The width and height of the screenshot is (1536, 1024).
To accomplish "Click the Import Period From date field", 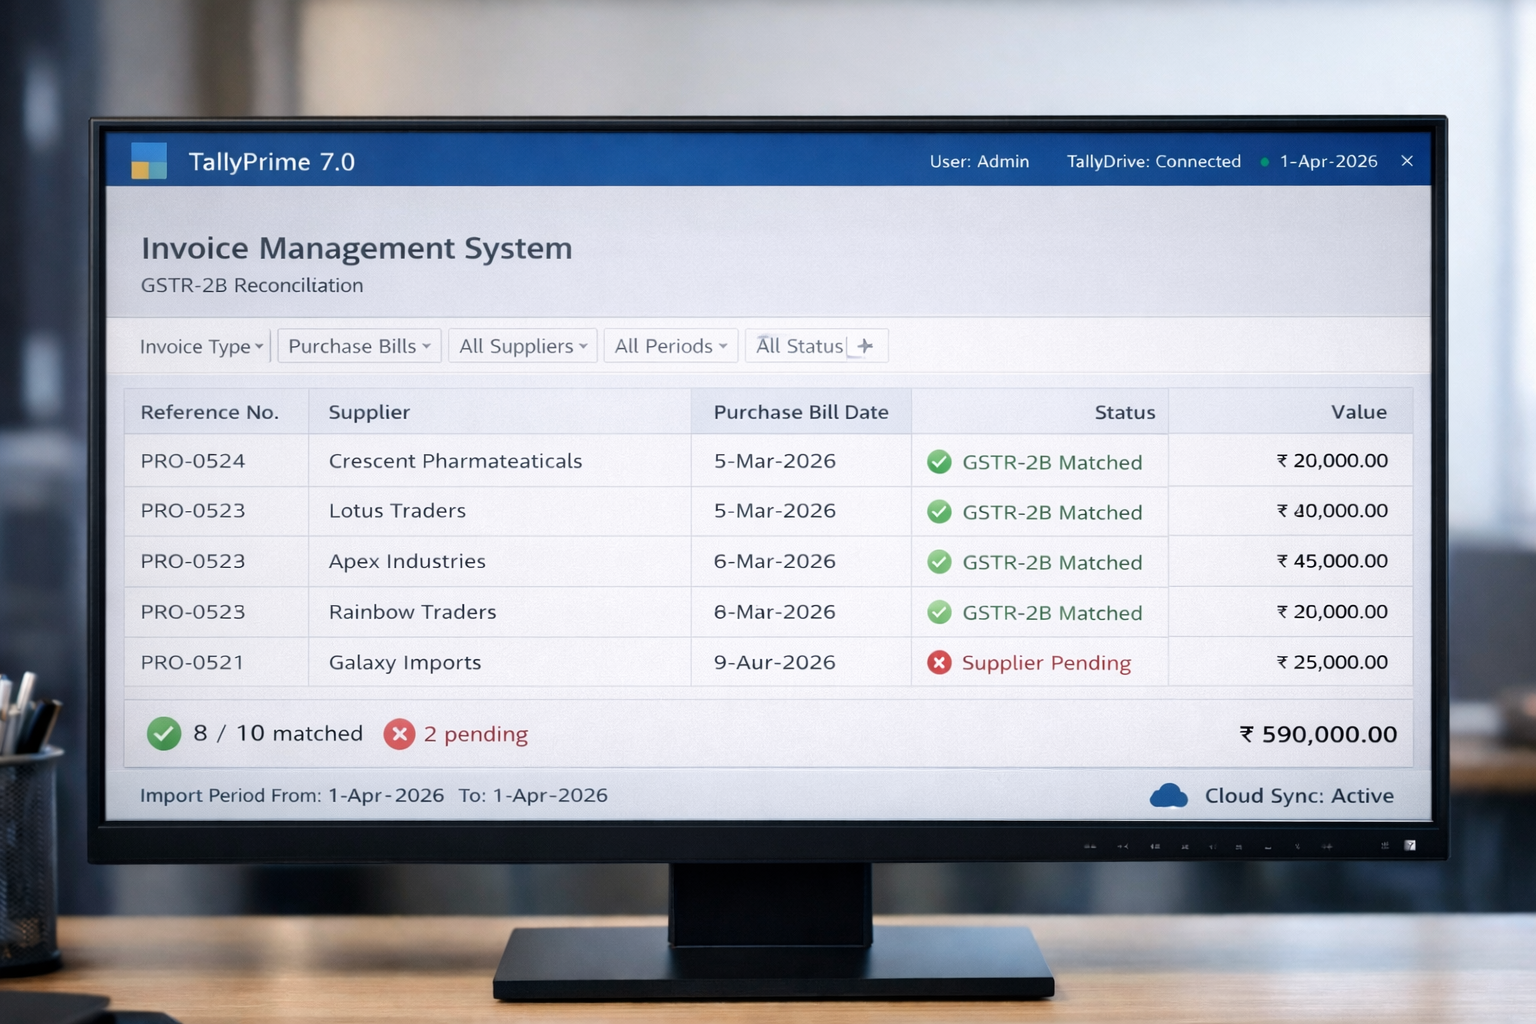I will point(385,795).
